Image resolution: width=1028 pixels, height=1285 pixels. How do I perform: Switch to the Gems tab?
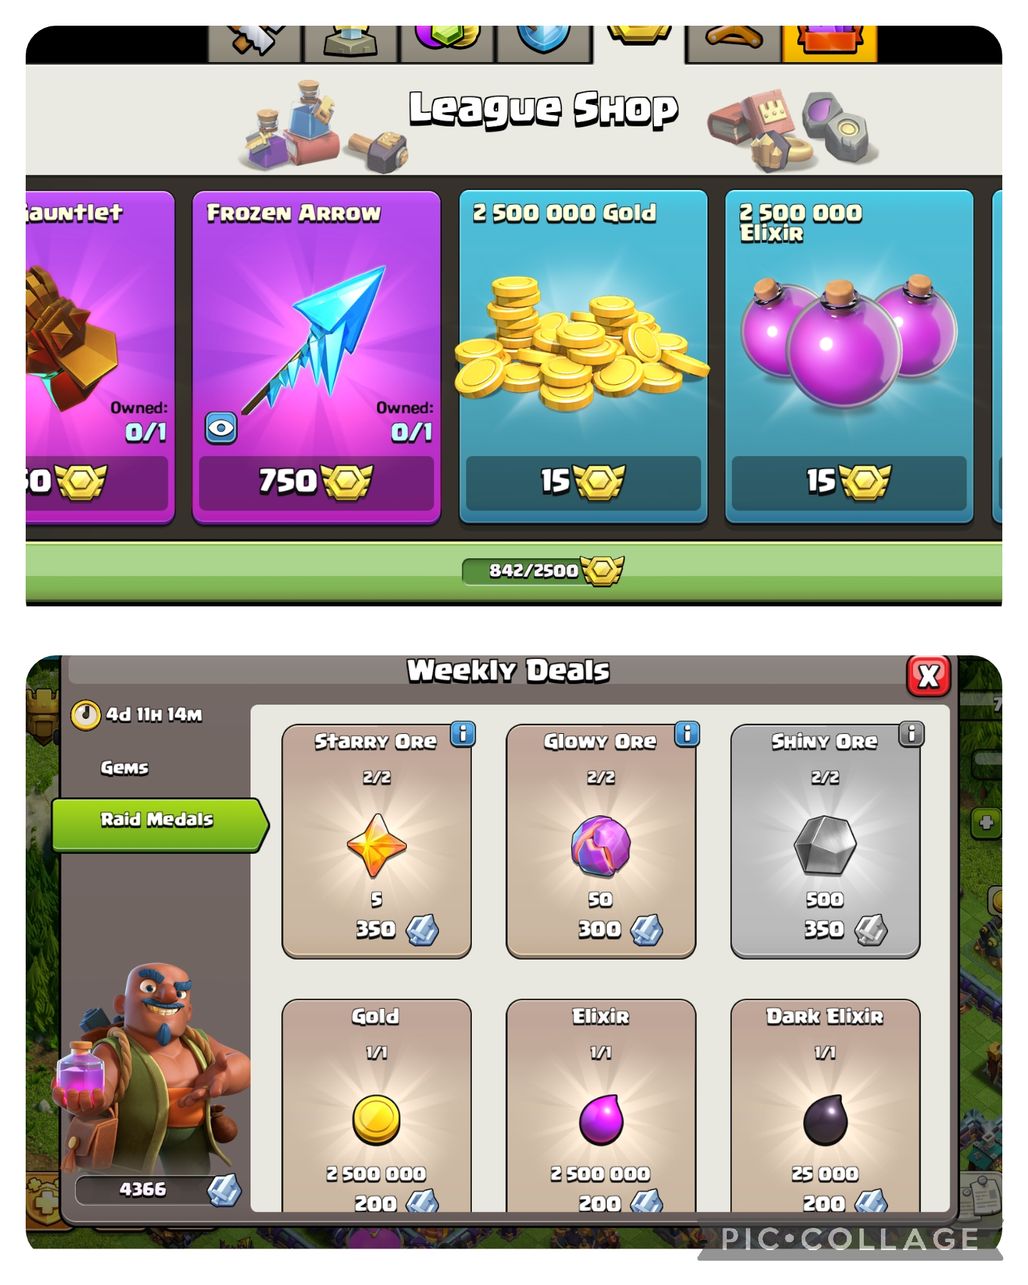pos(124,768)
